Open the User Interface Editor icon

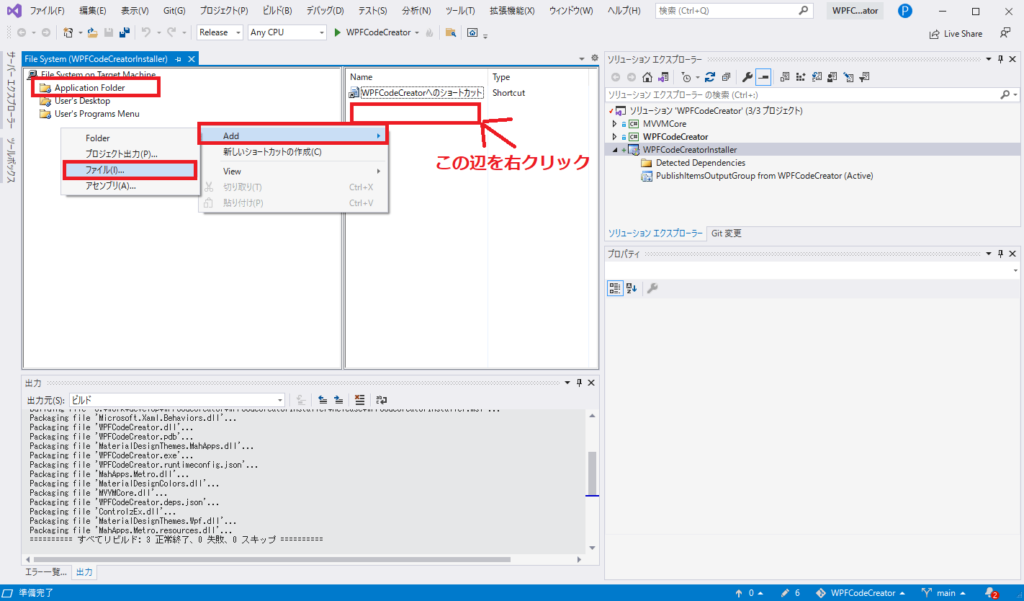point(833,77)
